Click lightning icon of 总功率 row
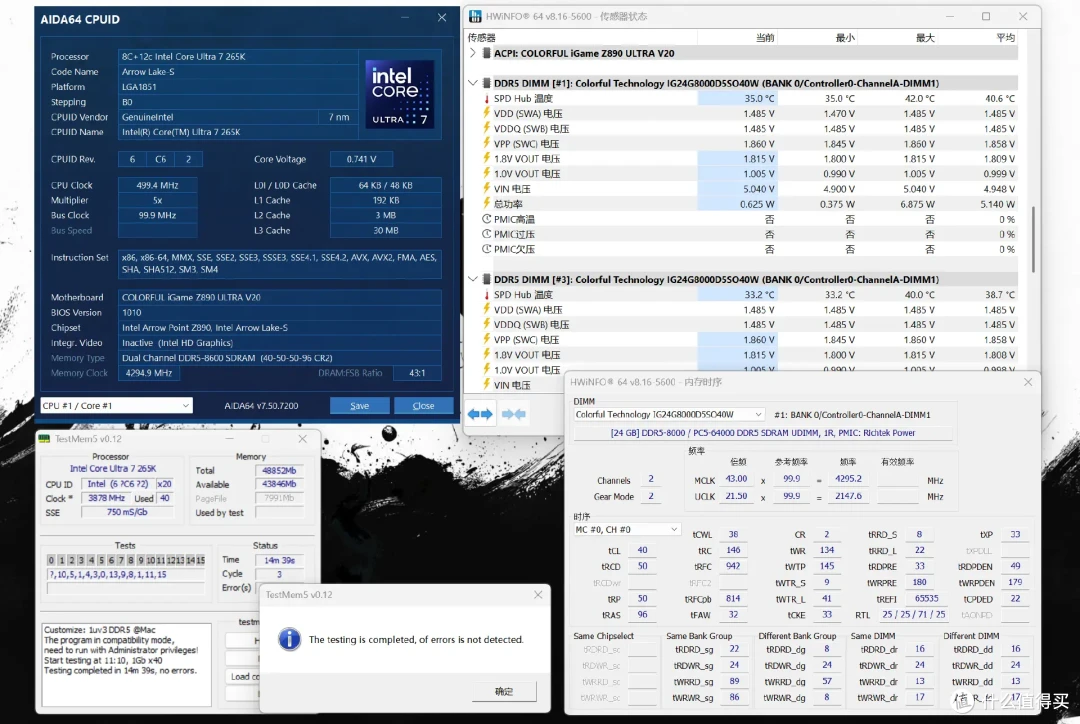1080x724 pixels. pyautogui.click(x=486, y=204)
